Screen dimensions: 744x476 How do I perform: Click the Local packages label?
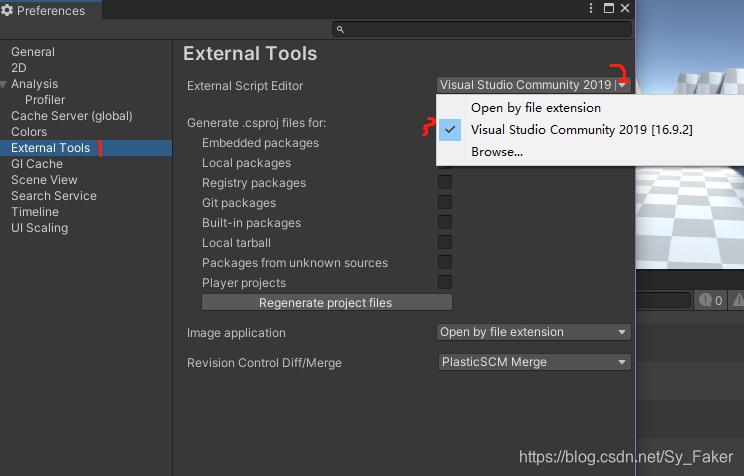click(246, 163)
